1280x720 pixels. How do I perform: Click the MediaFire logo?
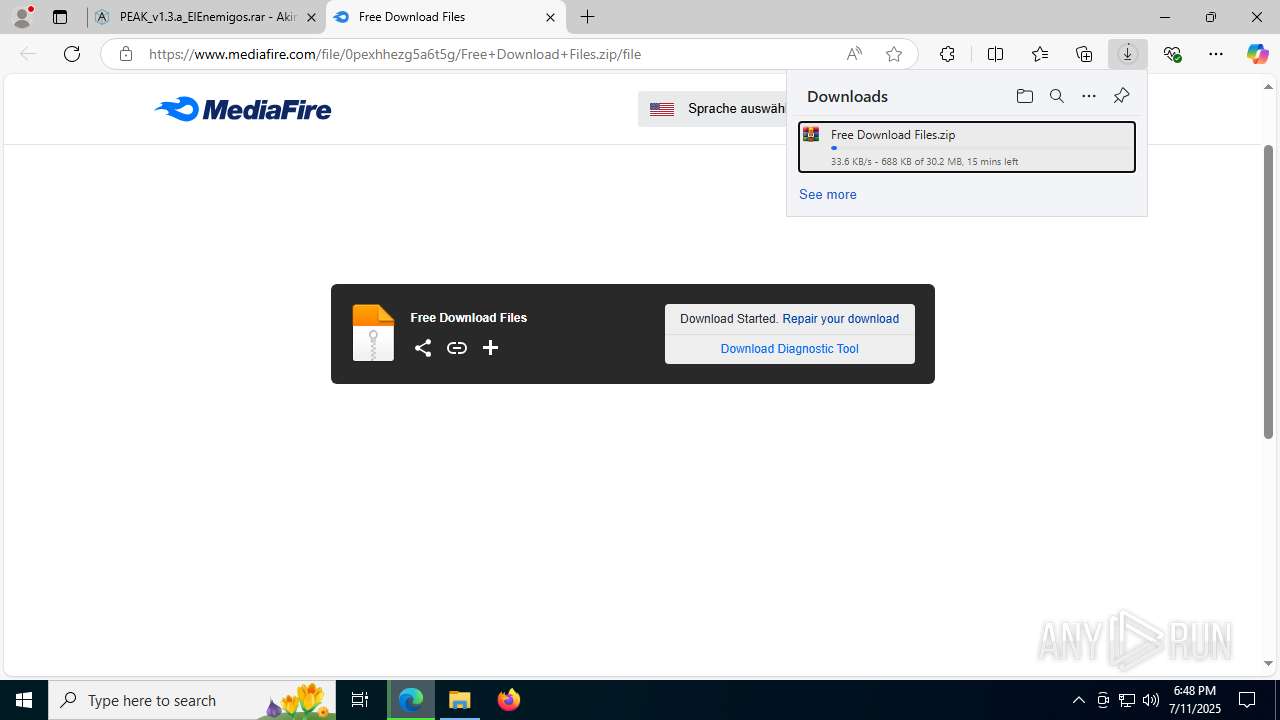tap(243, 109)
